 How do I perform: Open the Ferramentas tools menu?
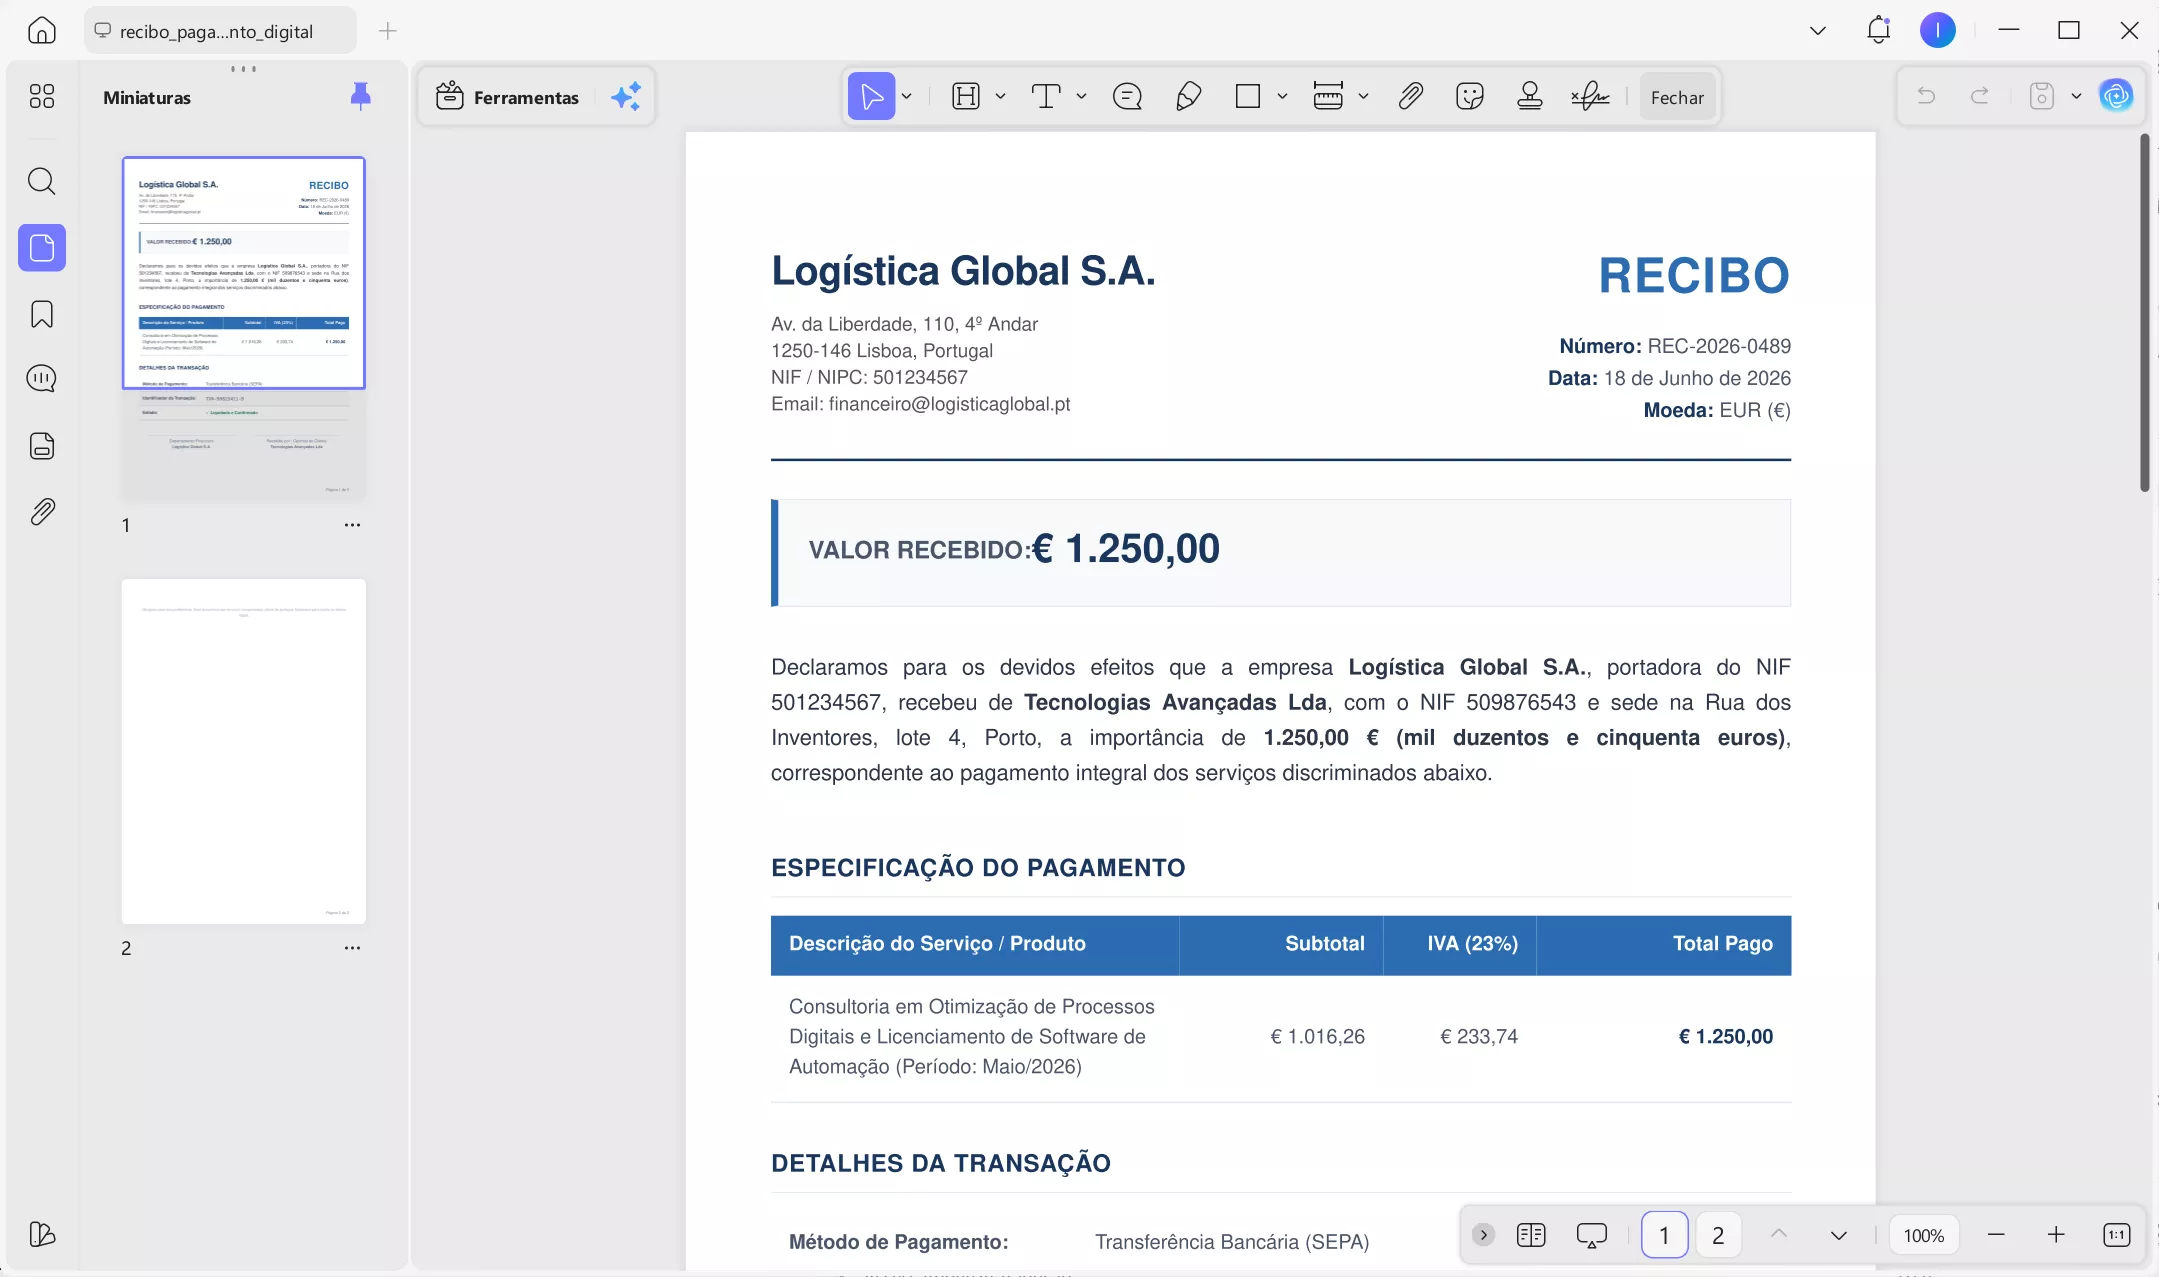508,97
